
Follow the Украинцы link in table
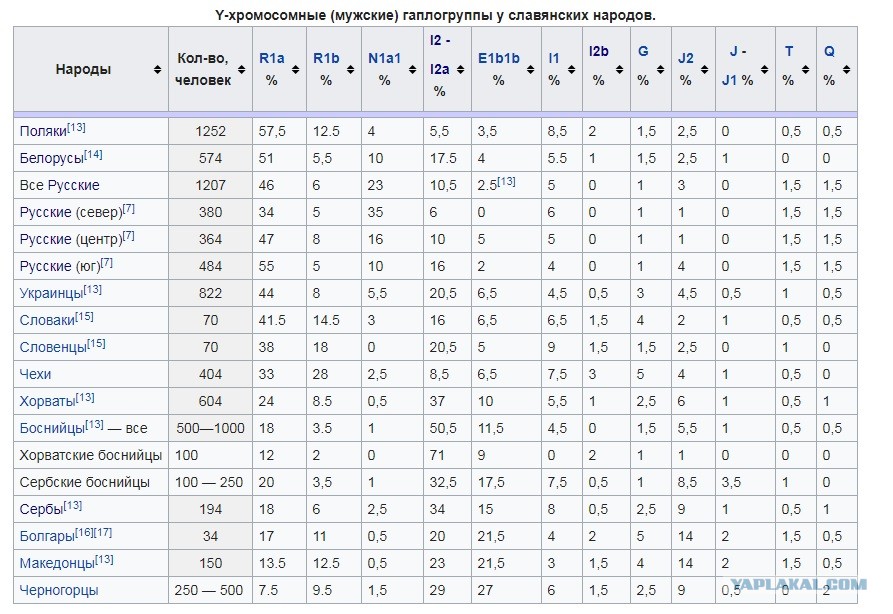click(x=51, y=293)
